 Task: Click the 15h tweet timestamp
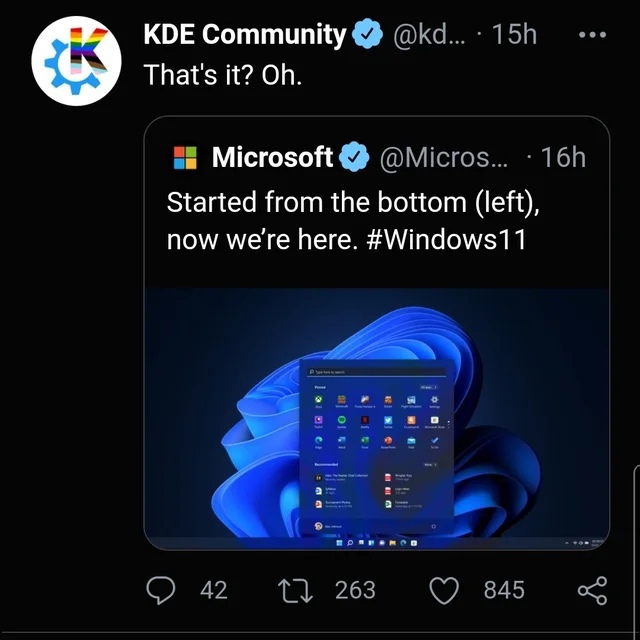[515, 34]
